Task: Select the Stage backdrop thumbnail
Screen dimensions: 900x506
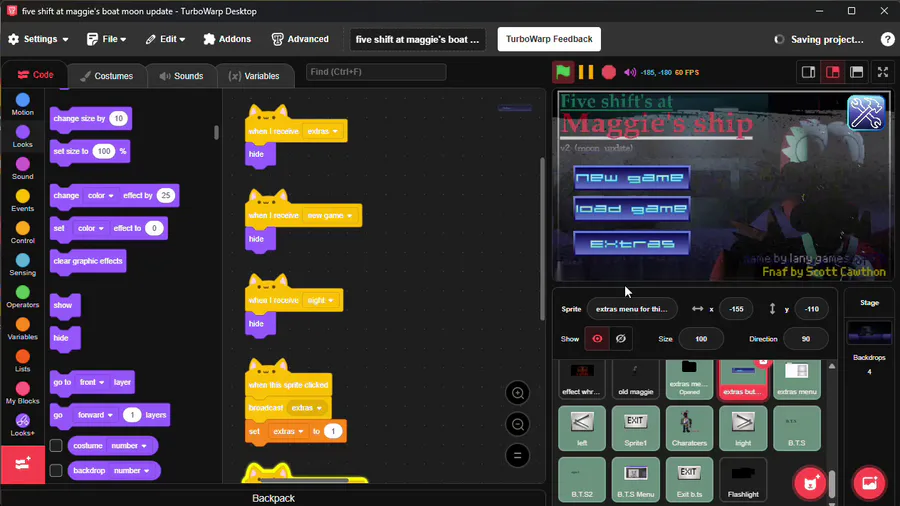Action: (869, 333)
